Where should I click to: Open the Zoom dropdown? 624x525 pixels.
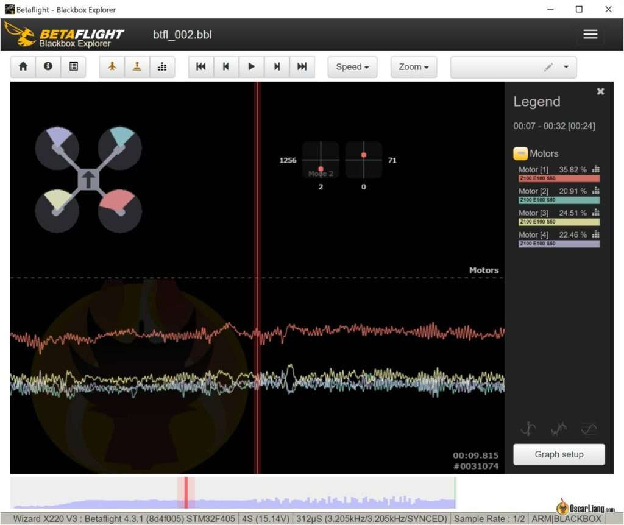coord(415,67)
